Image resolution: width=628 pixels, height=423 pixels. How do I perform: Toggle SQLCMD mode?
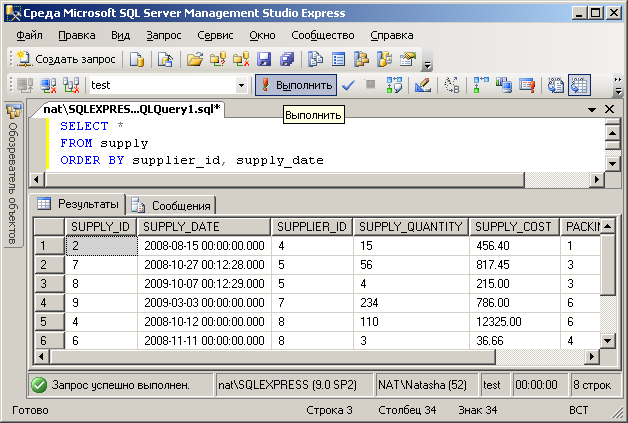pyautogui.click(x=527, y=85)
